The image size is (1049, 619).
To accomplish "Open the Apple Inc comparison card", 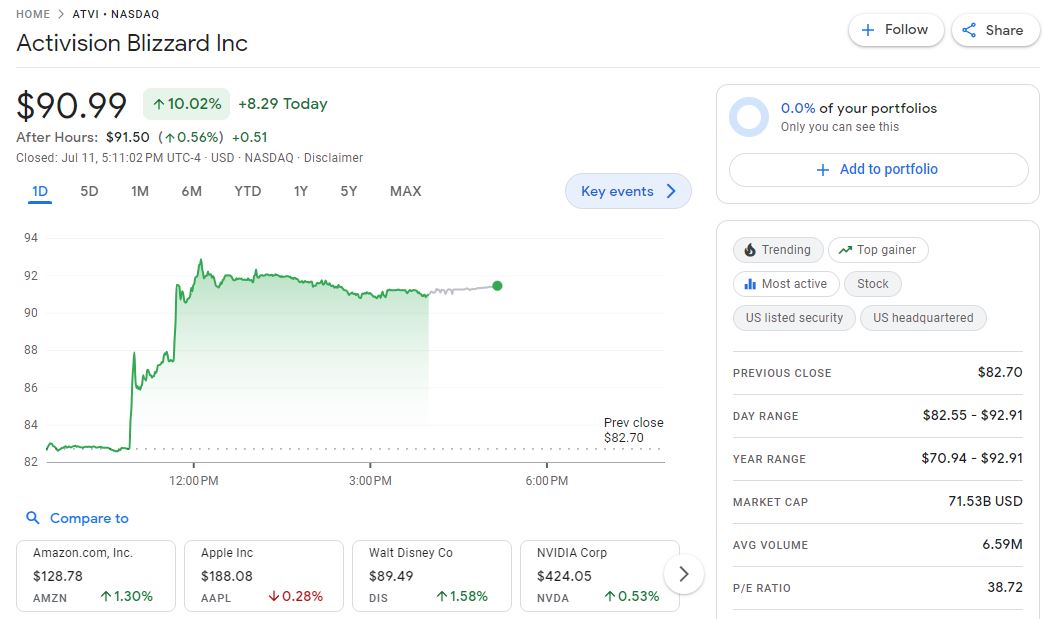I will (x=264, y=576).
